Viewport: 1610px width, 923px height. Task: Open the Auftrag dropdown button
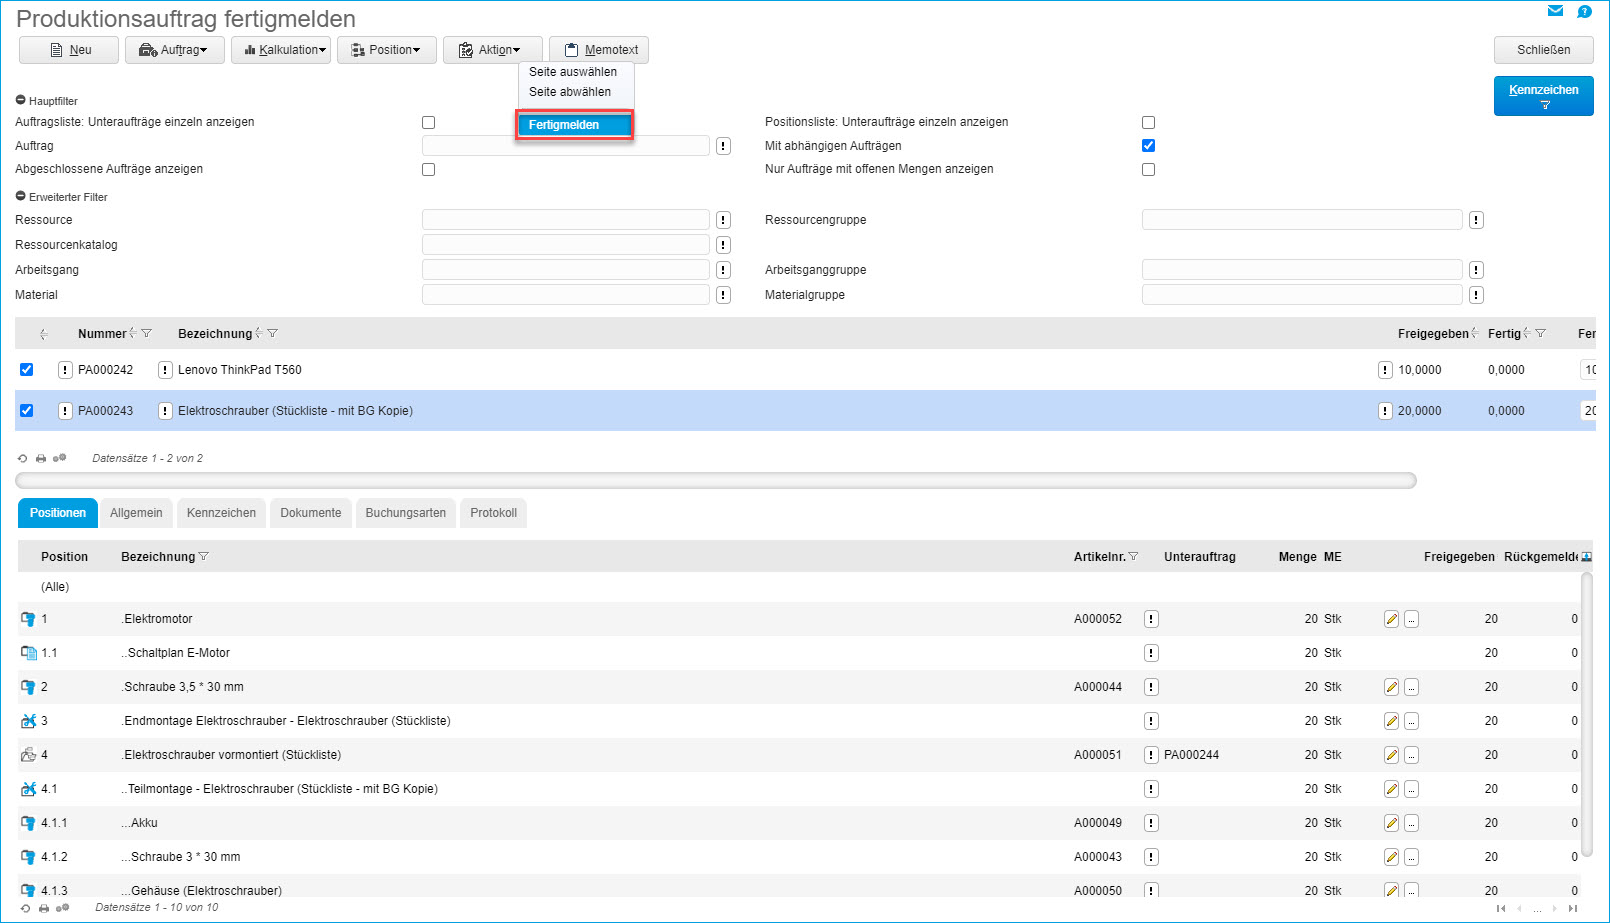175,50
